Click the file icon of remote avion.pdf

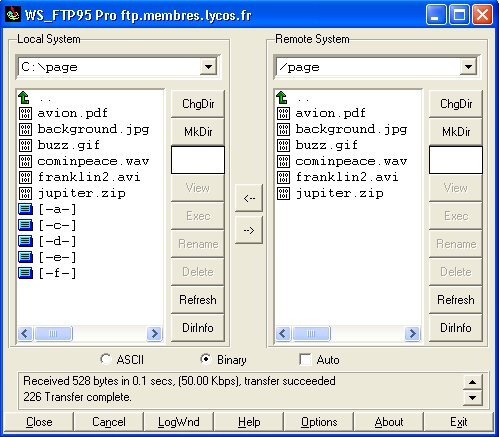283,113
